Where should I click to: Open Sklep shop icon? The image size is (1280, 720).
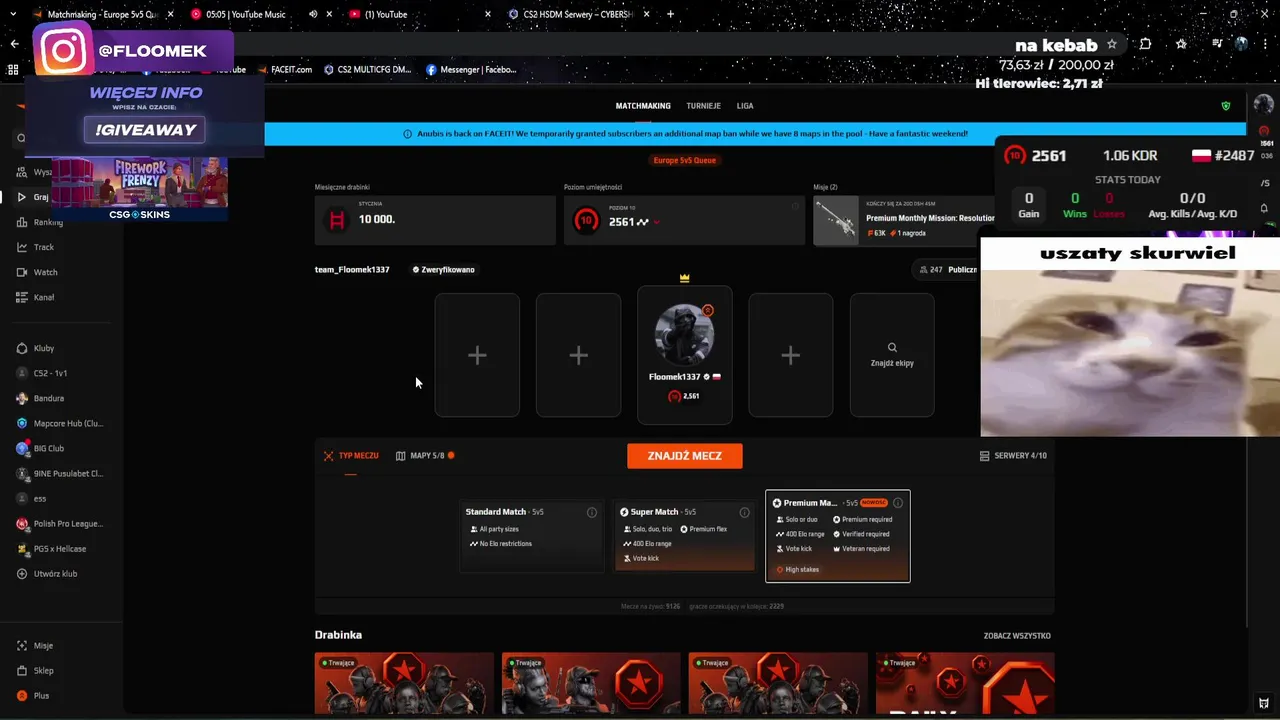[x=22, y=671]
